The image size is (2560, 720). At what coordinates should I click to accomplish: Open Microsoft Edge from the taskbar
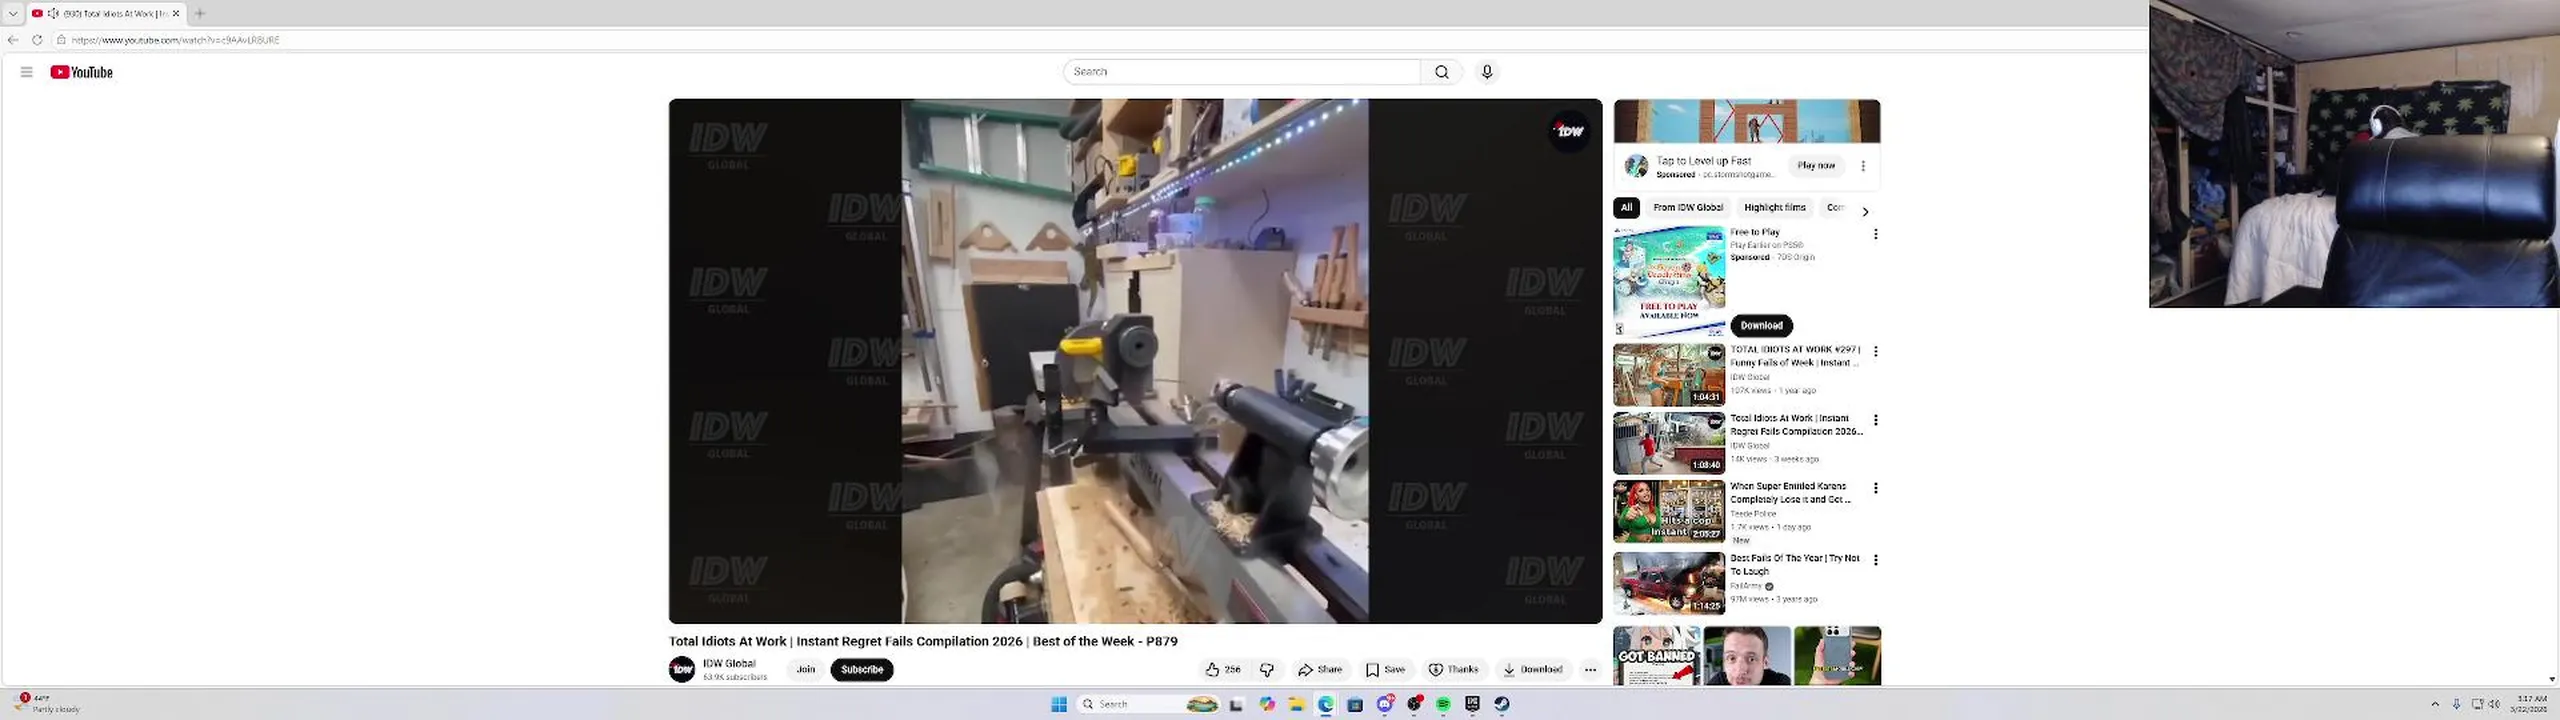pos(1326,704)
